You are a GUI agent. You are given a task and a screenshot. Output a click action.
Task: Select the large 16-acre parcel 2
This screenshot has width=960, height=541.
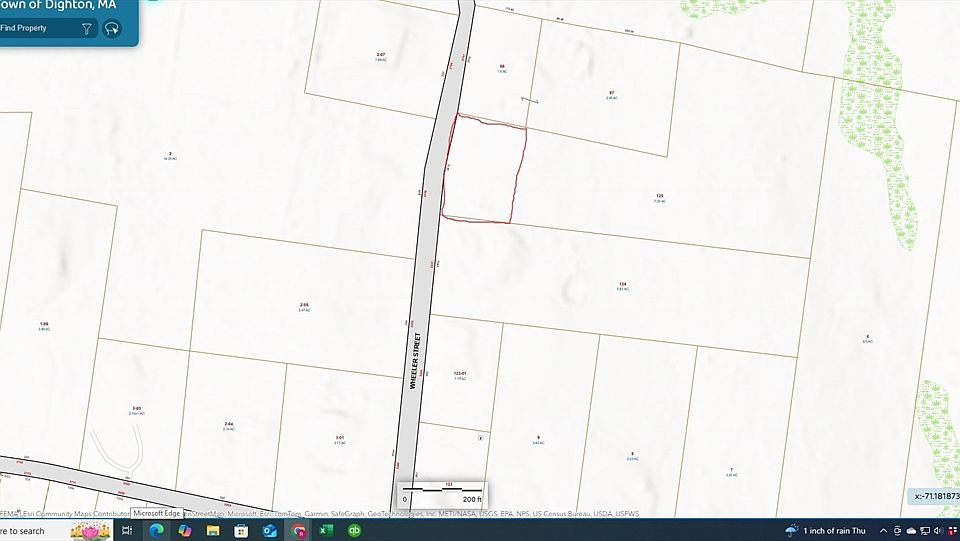pyautogui.click(x=170, y=154)
